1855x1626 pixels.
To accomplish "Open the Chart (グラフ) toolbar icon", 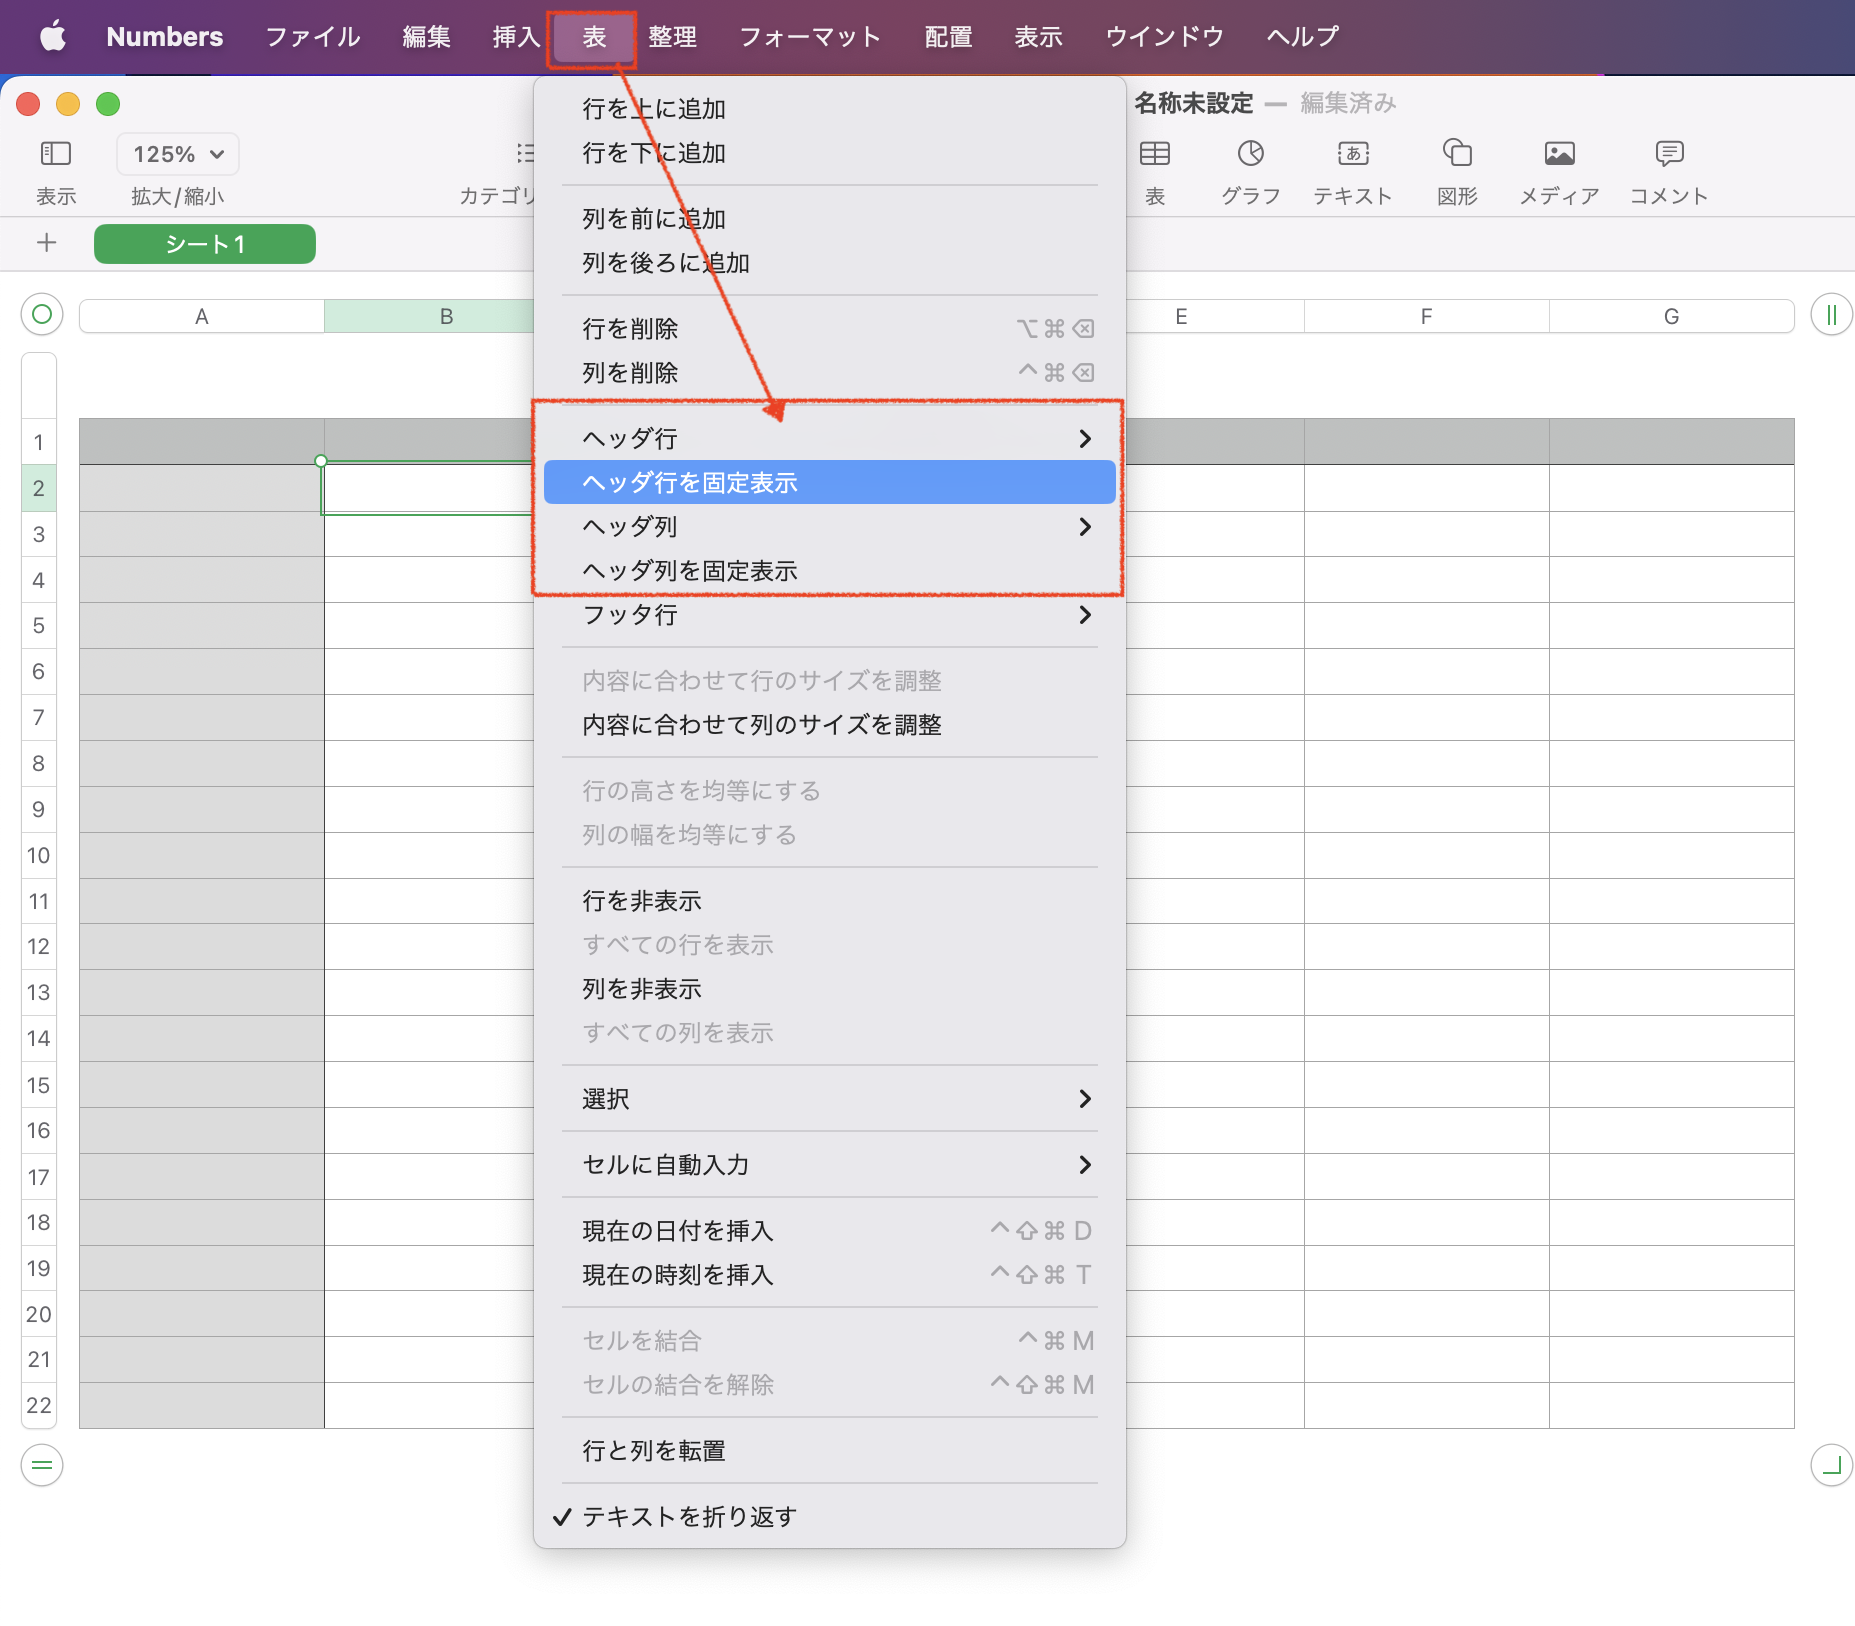I will [1250, 154].
